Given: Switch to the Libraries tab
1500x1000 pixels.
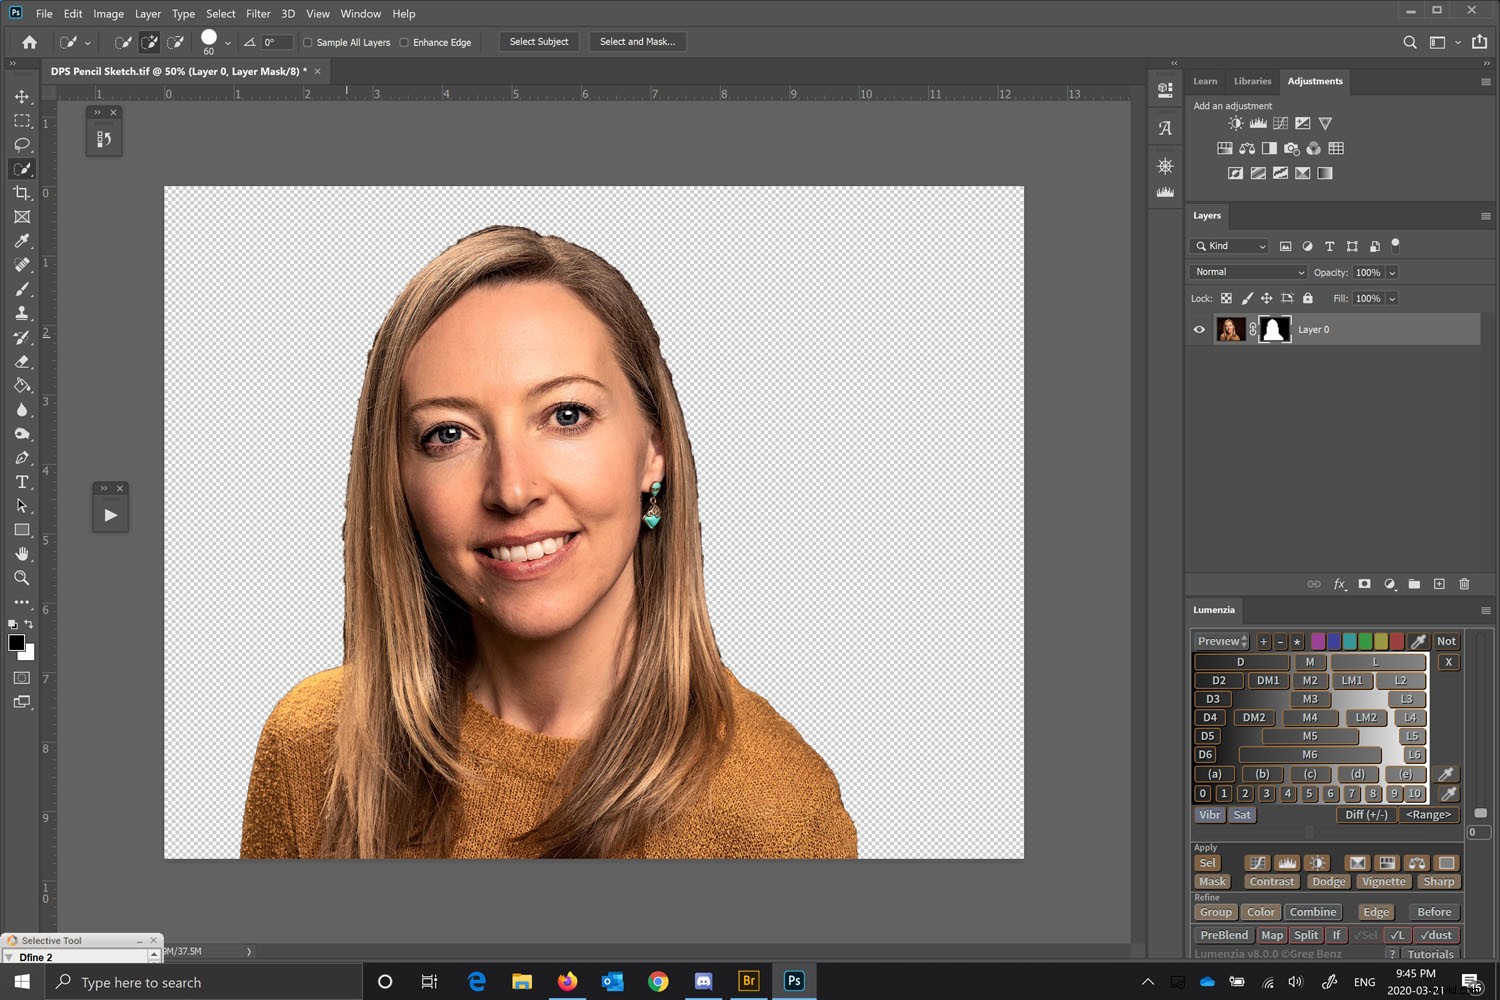Looking at the screenshot, I should (x=1252, y=80).
